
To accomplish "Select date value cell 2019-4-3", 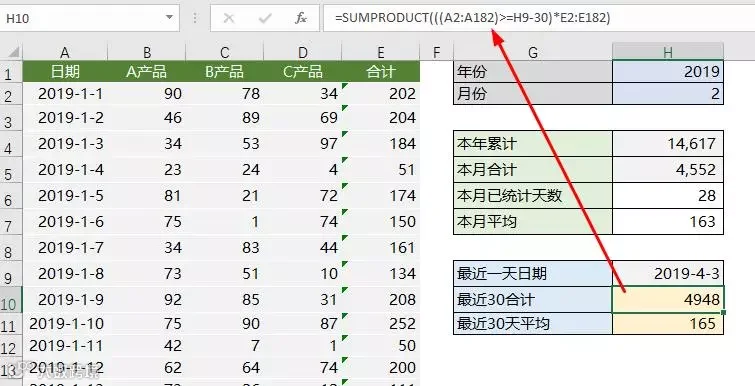I will 668,273.
